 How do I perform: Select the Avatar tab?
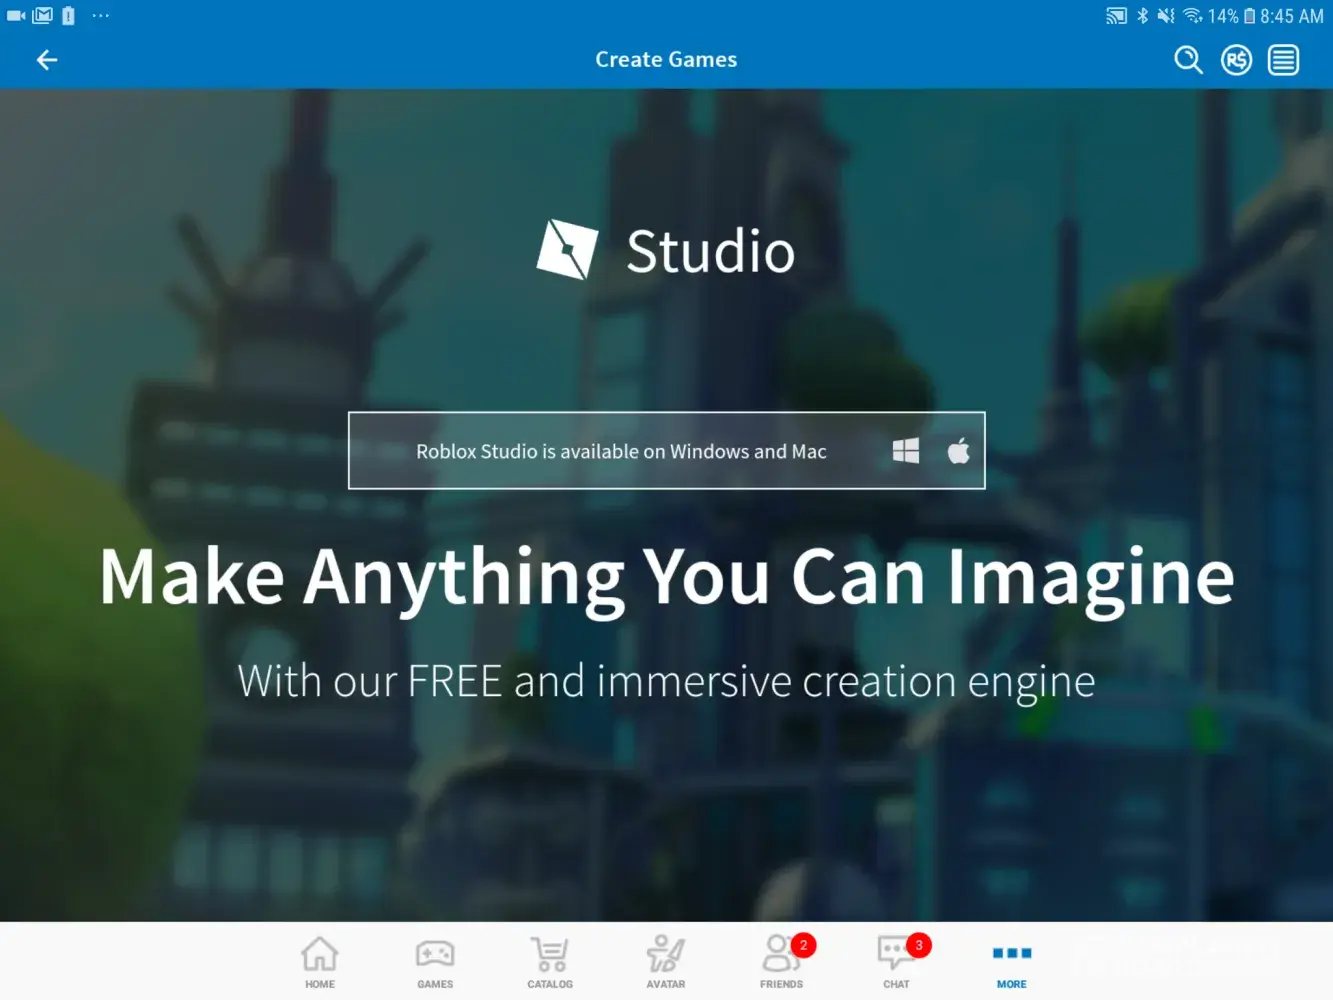pyautogui.click(x=666, y=961)
